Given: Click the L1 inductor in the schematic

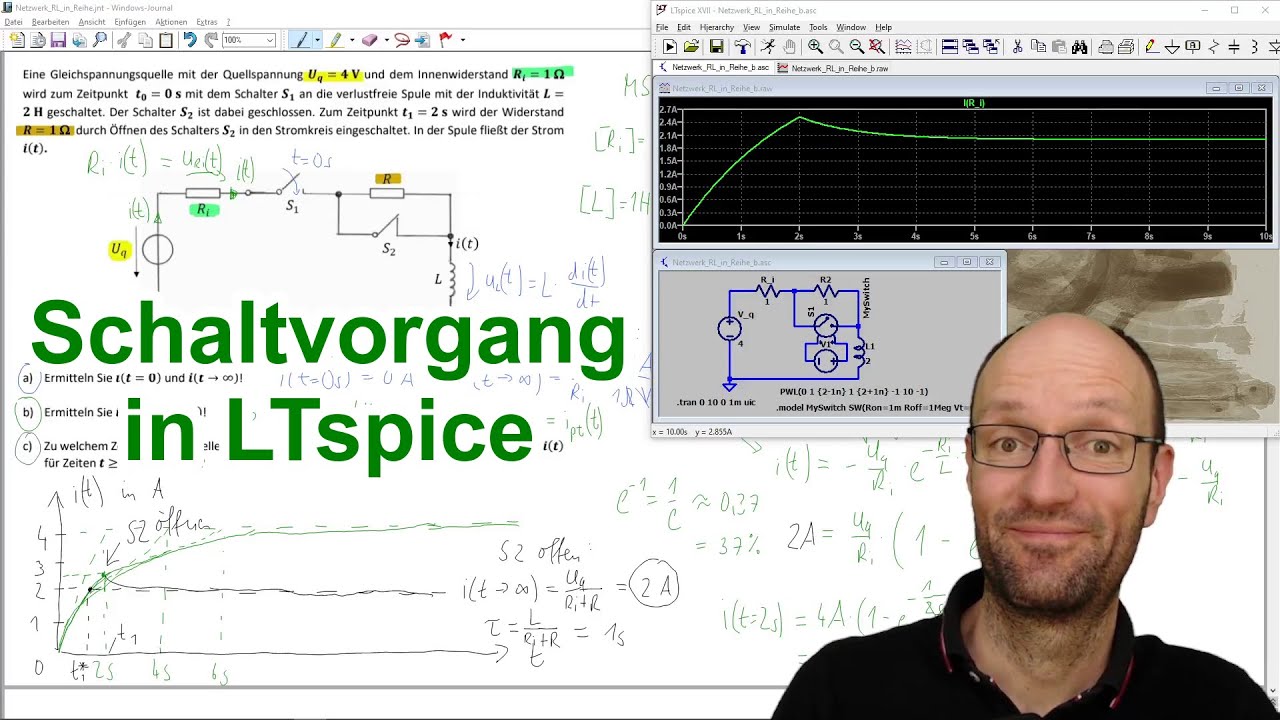Looking at the screenshot, I should tap(858, 350).
